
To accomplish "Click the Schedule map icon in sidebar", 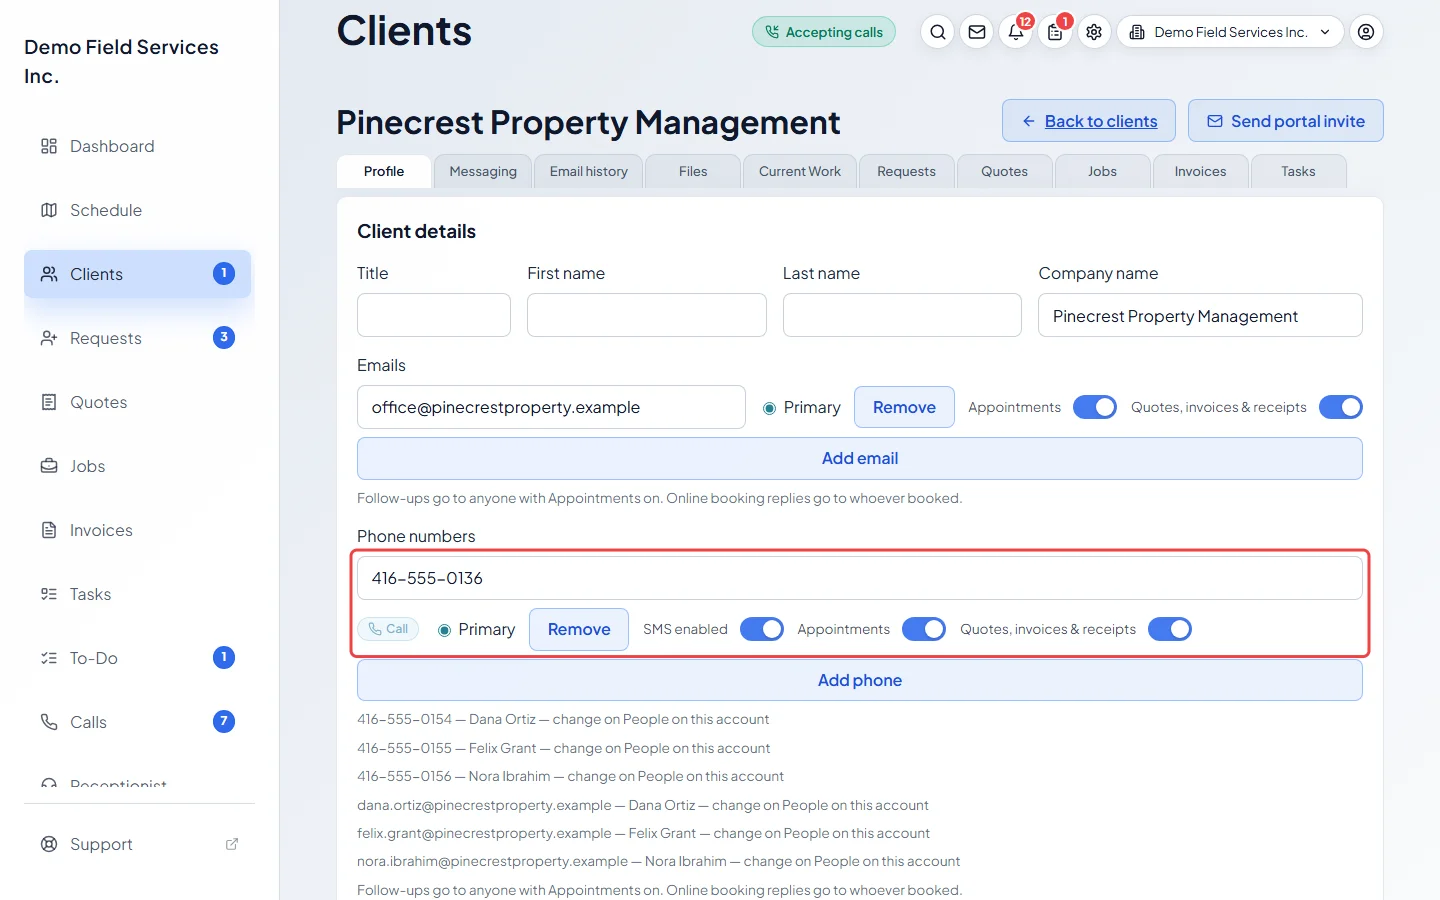I will pyautogui.click(x=49, y=210).
